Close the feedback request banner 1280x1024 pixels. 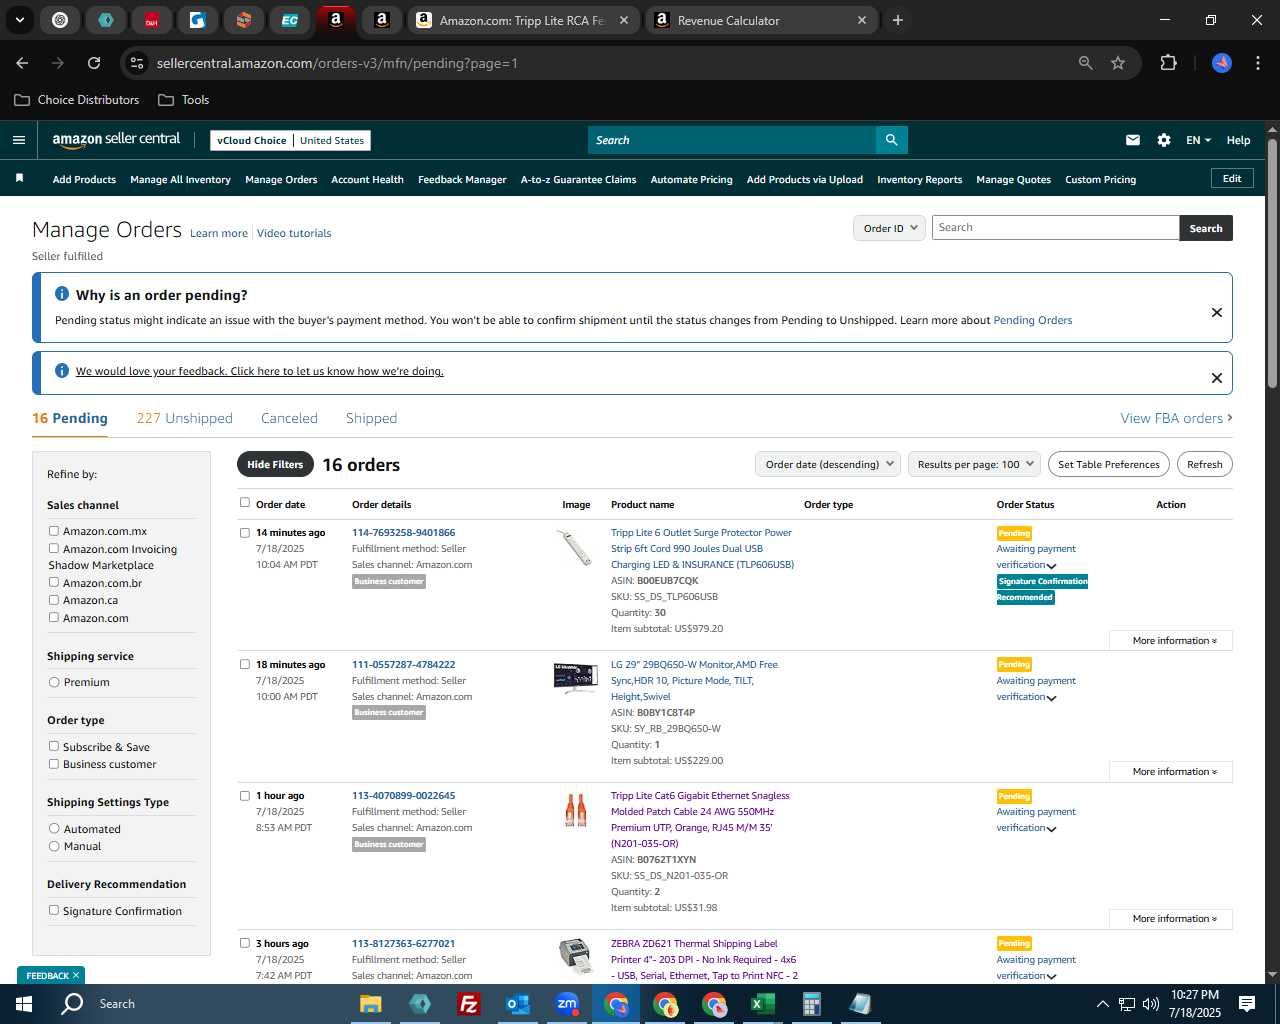(x=1217, y=378)
